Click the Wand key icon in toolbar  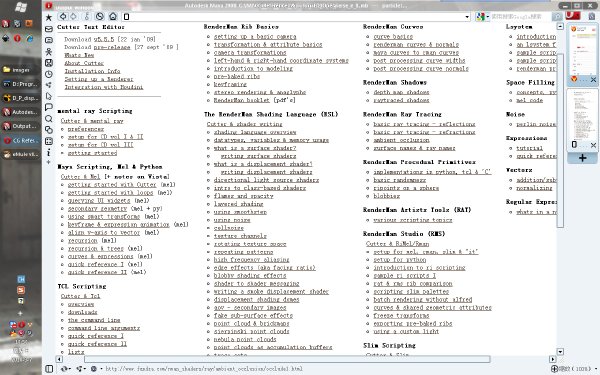[x=87, y=16]
